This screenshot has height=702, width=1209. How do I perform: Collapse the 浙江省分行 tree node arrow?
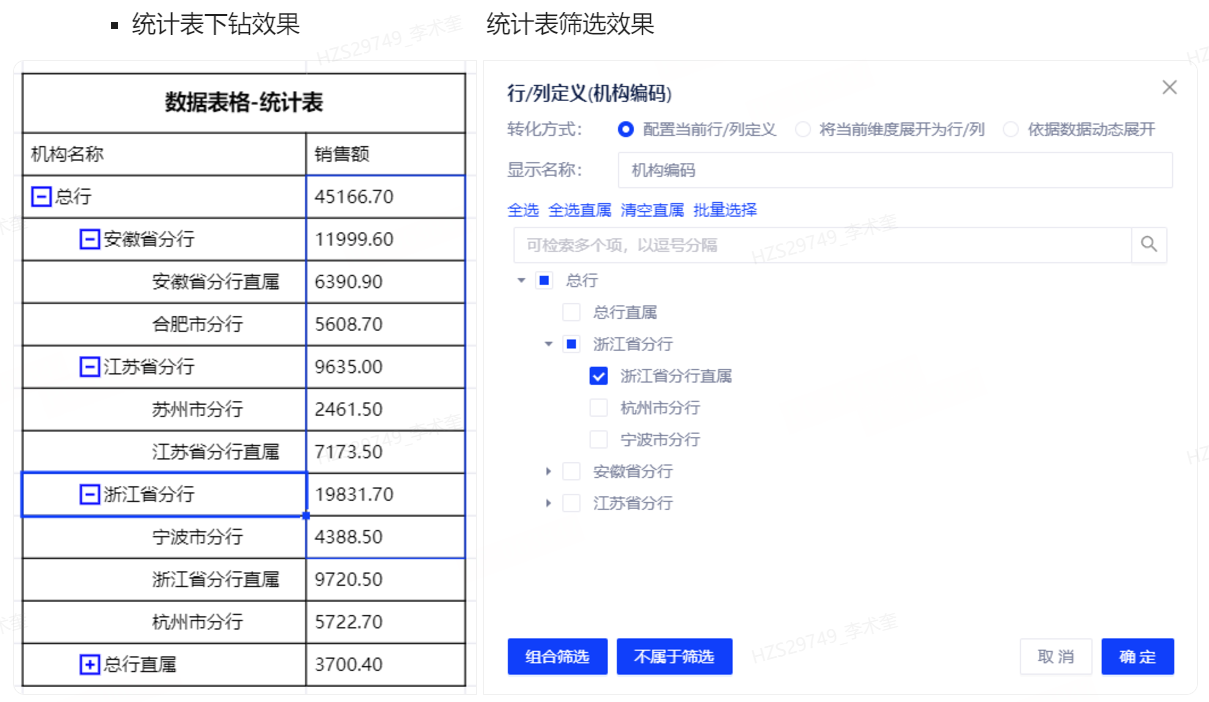(x=548, y=344)
